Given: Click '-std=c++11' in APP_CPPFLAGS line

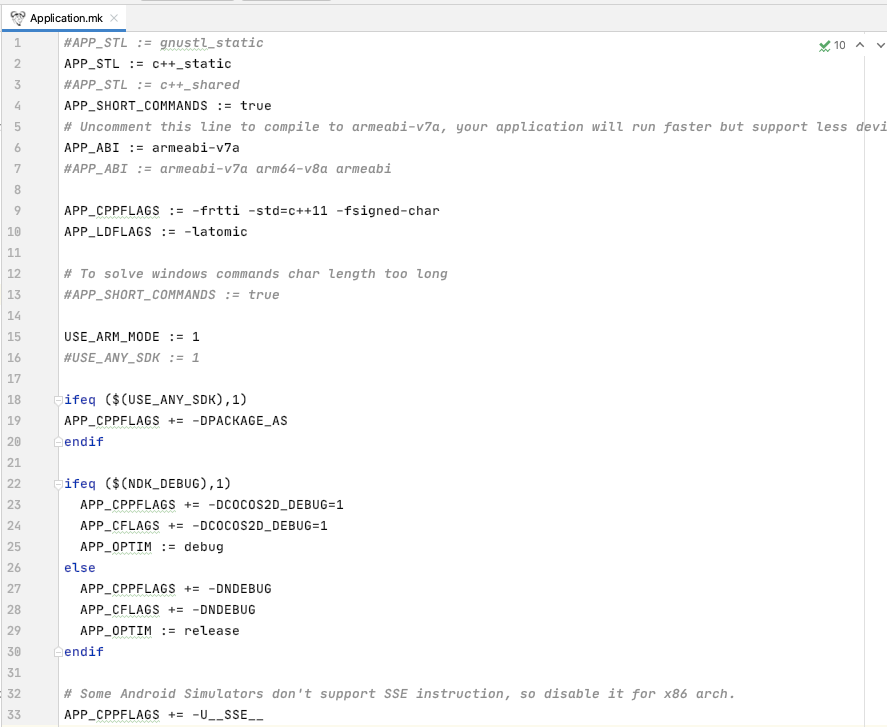Looking at the screenshot, I should 288,211.
